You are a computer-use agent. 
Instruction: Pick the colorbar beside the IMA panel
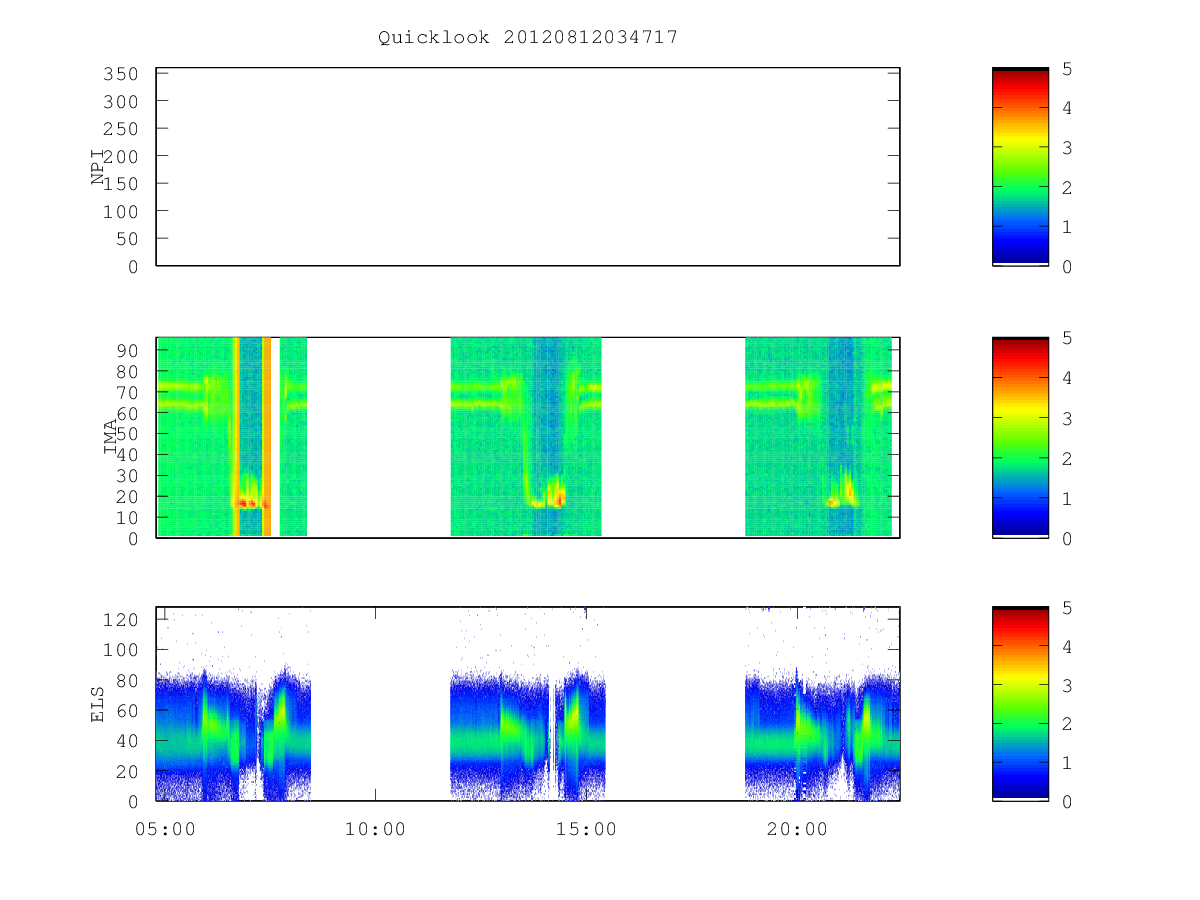1020,437
